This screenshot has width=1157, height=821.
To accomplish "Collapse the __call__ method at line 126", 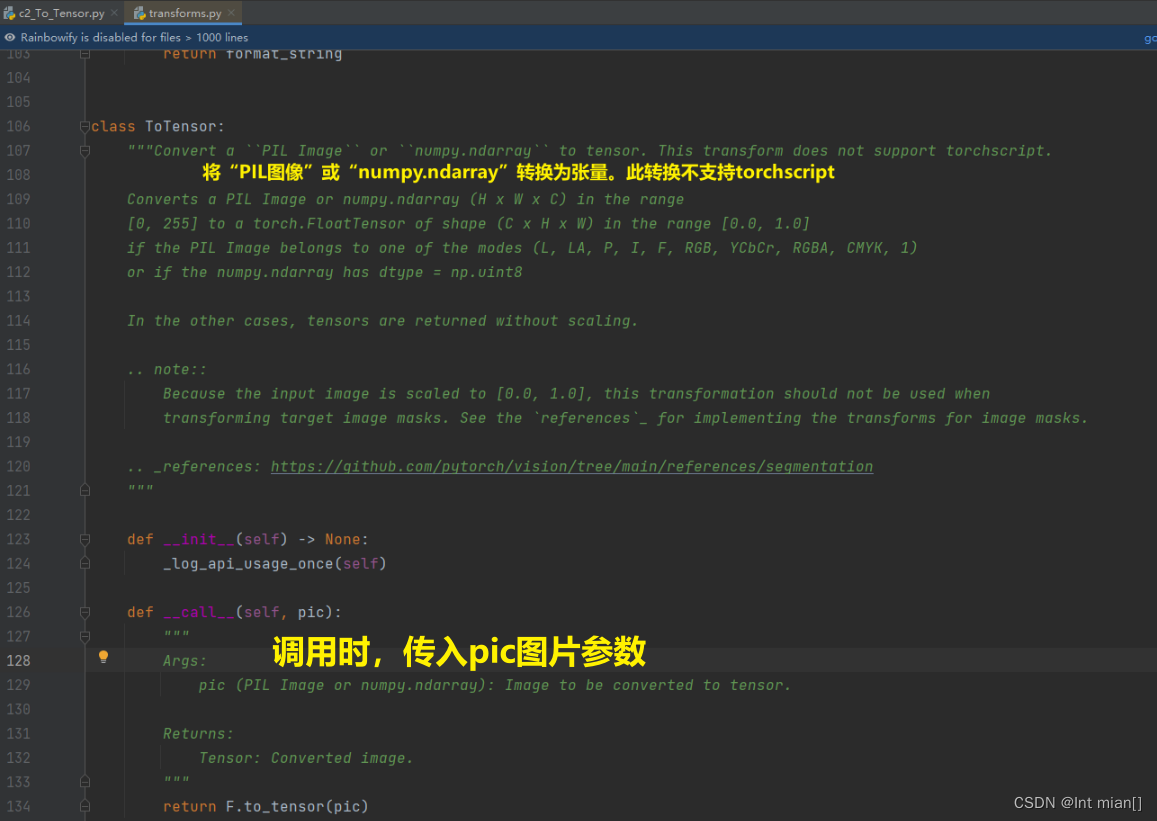I will click(x=85, y=612).
